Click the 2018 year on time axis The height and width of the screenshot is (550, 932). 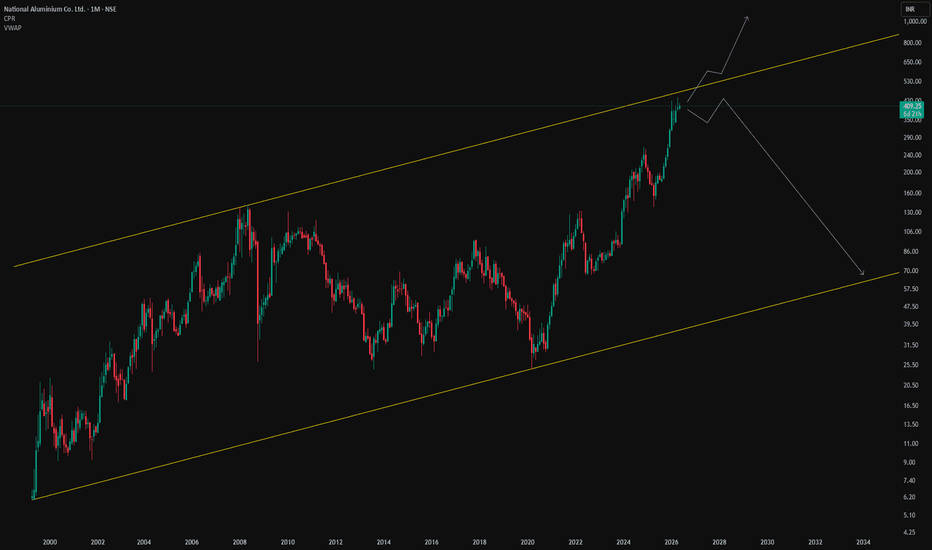pos(480,542)
